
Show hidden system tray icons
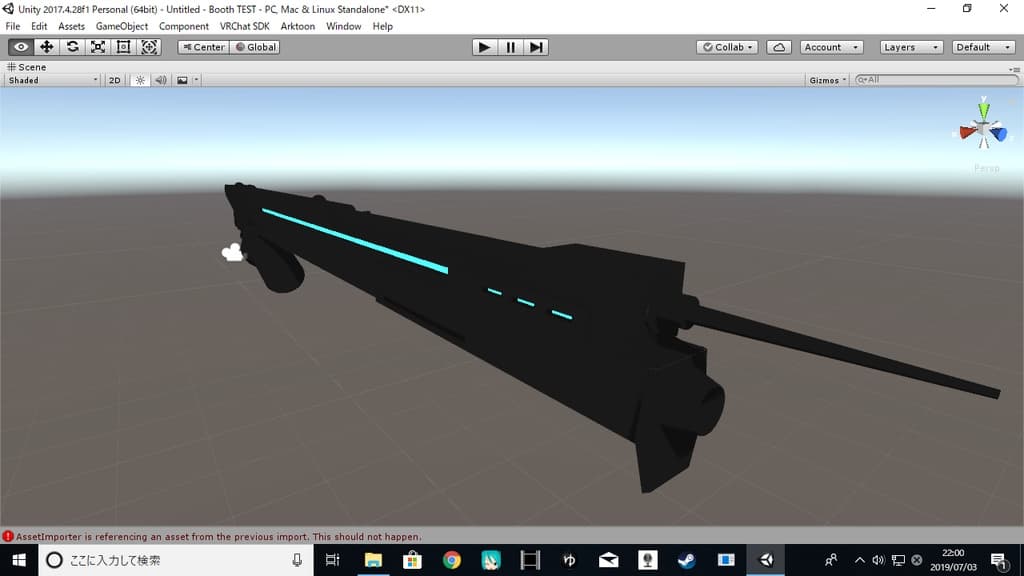click(859, 560)
